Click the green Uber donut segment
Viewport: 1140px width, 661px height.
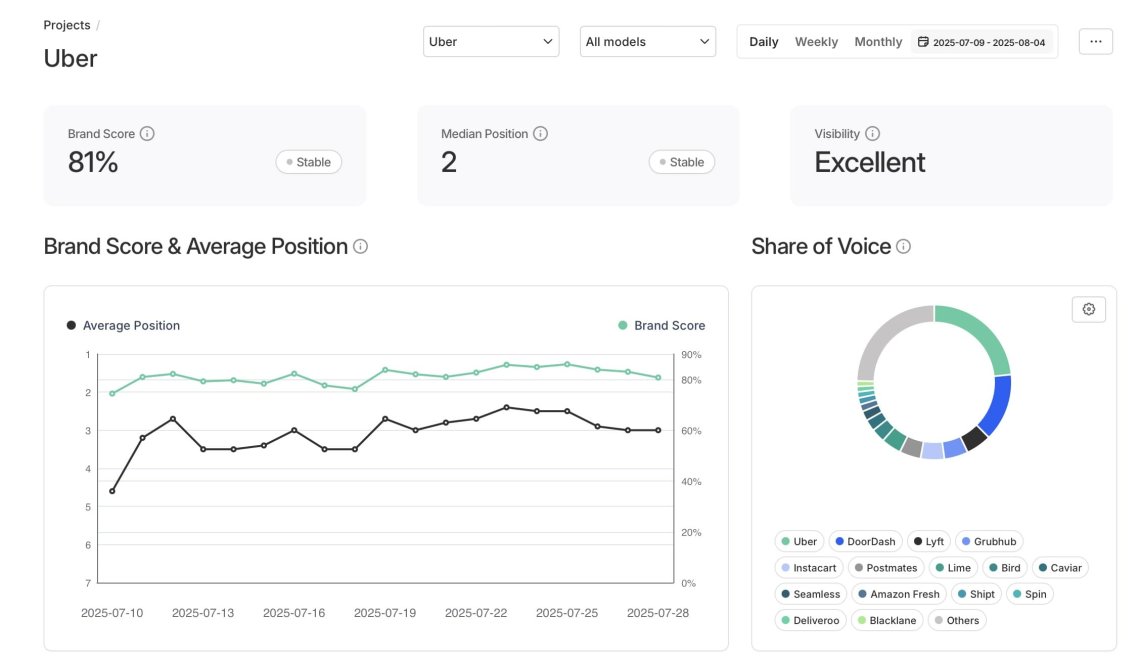point(981,333)
